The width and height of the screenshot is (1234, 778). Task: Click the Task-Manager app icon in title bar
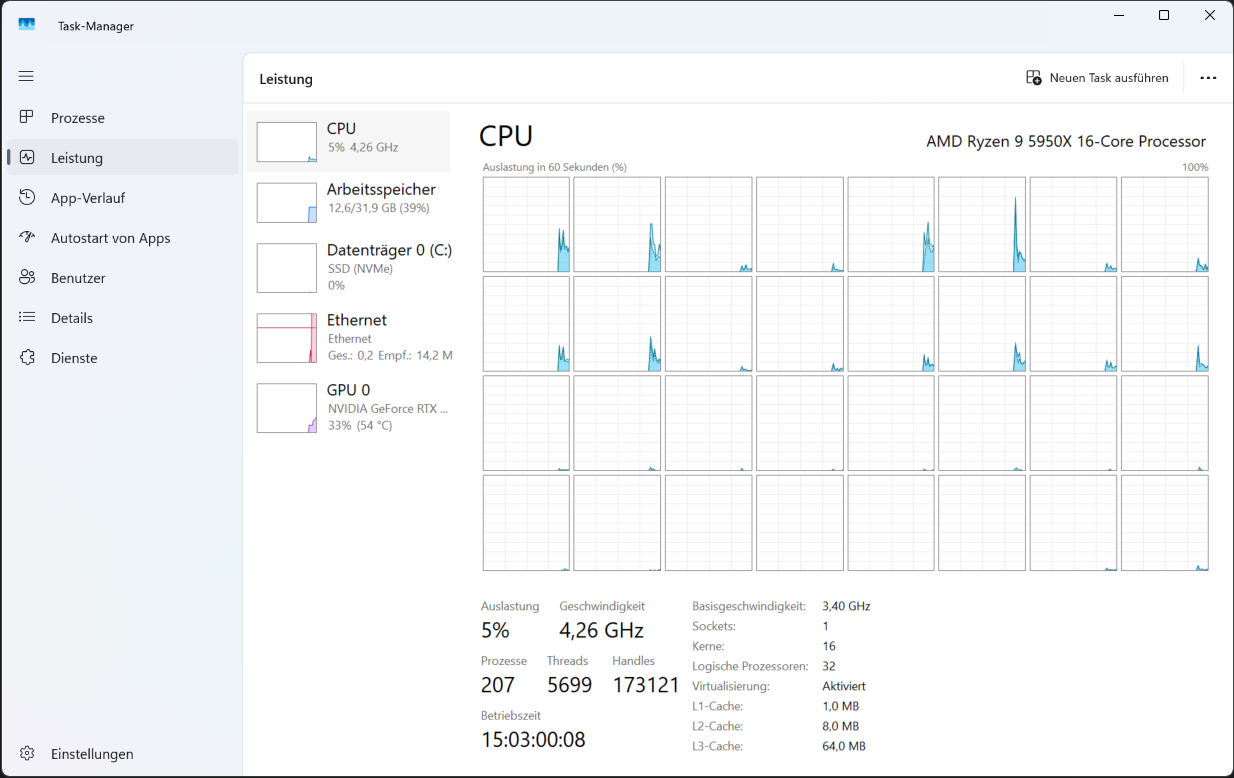tap(27, 25)
